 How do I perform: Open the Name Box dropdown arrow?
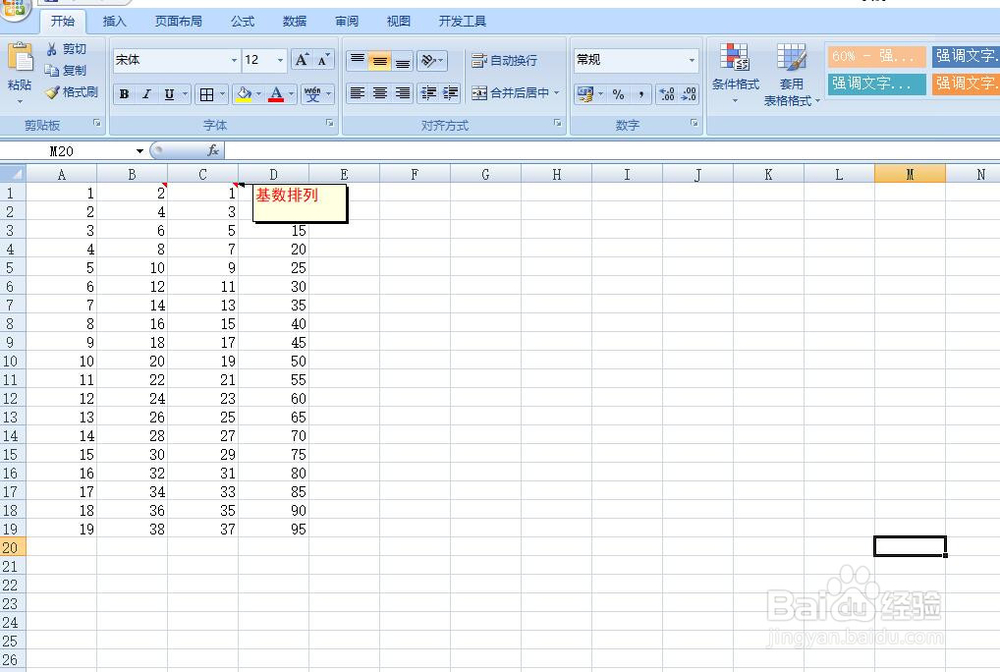click(x=140, y=151)
